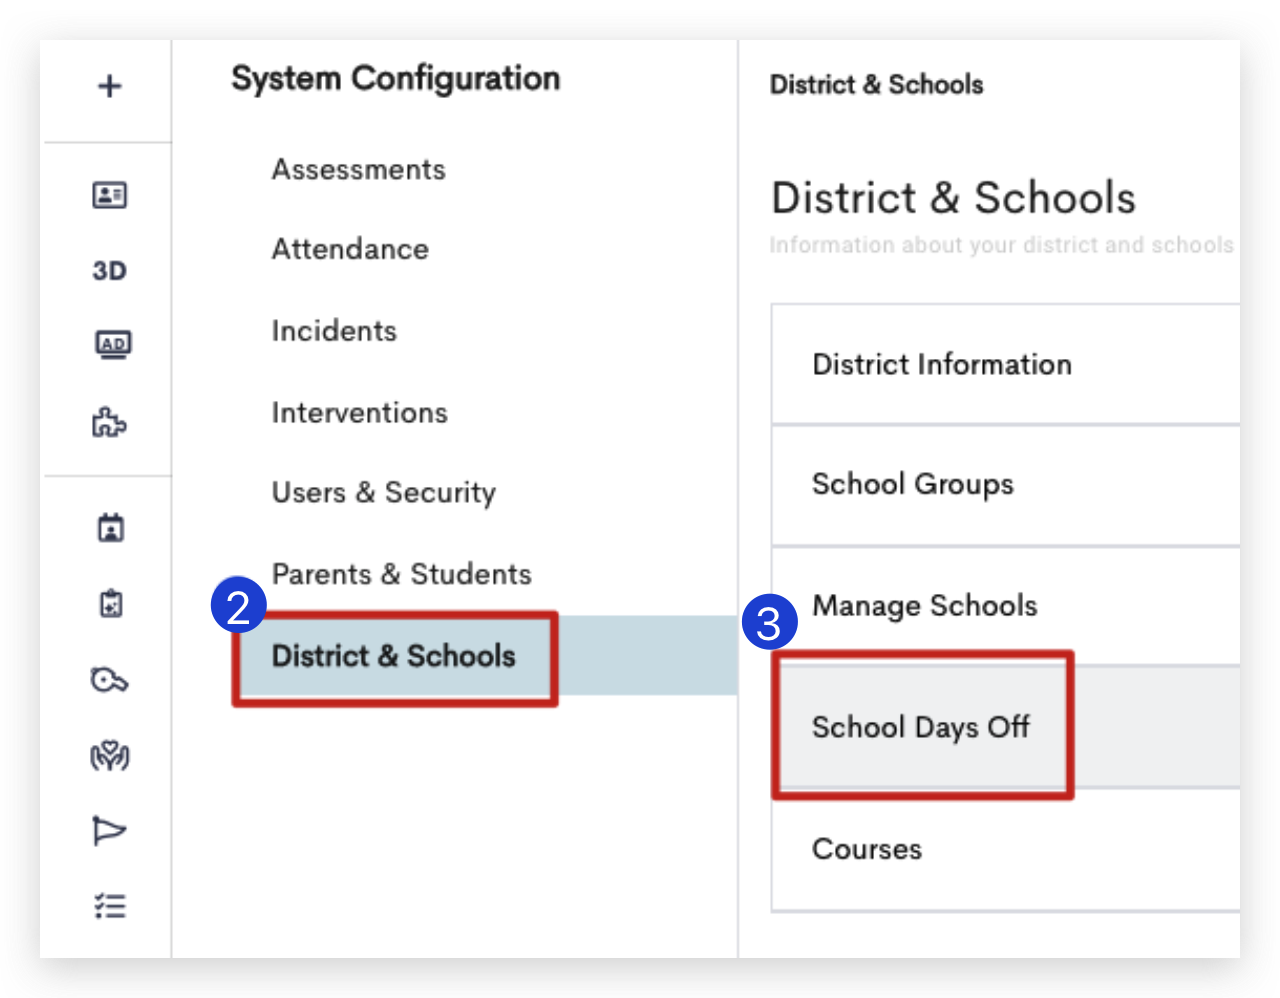Screen dimensions: 1280x998
Task: Open the hands holding heart icon
Action: click(110, 756)
